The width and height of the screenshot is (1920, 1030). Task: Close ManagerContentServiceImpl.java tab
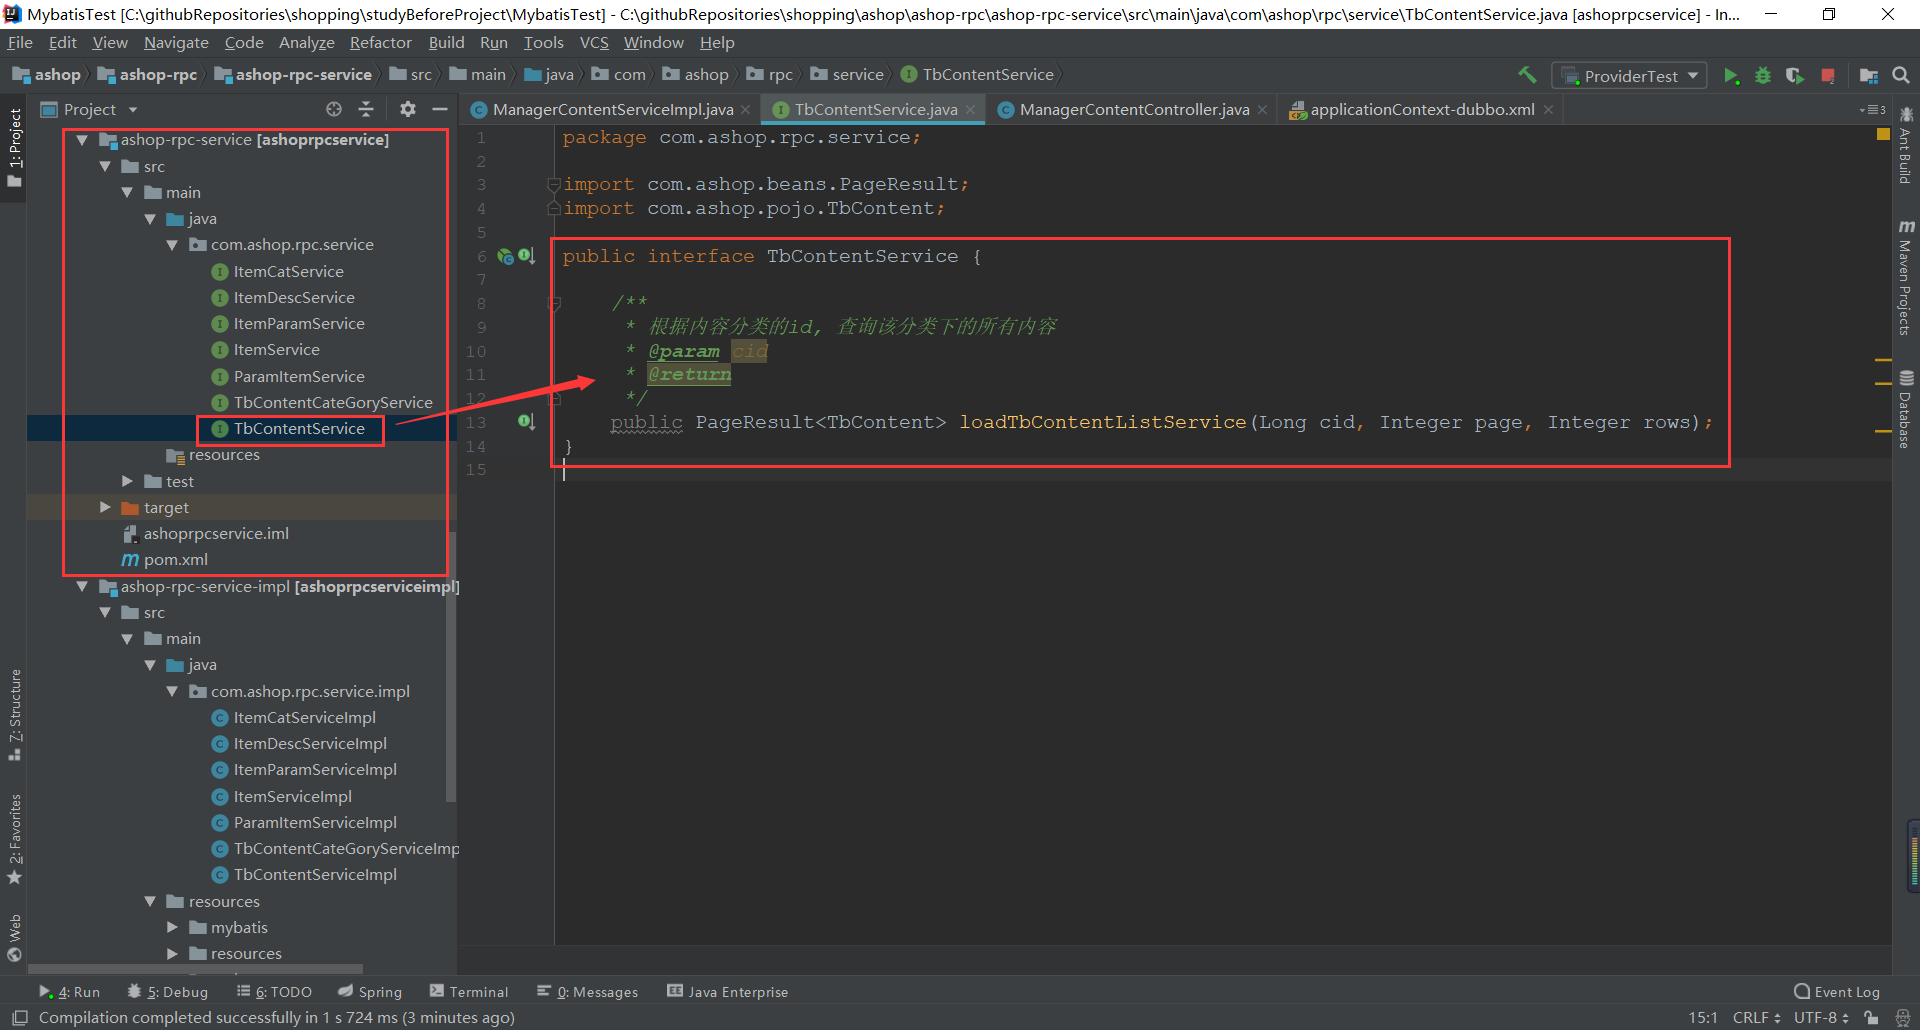click(x=745, y=110)
